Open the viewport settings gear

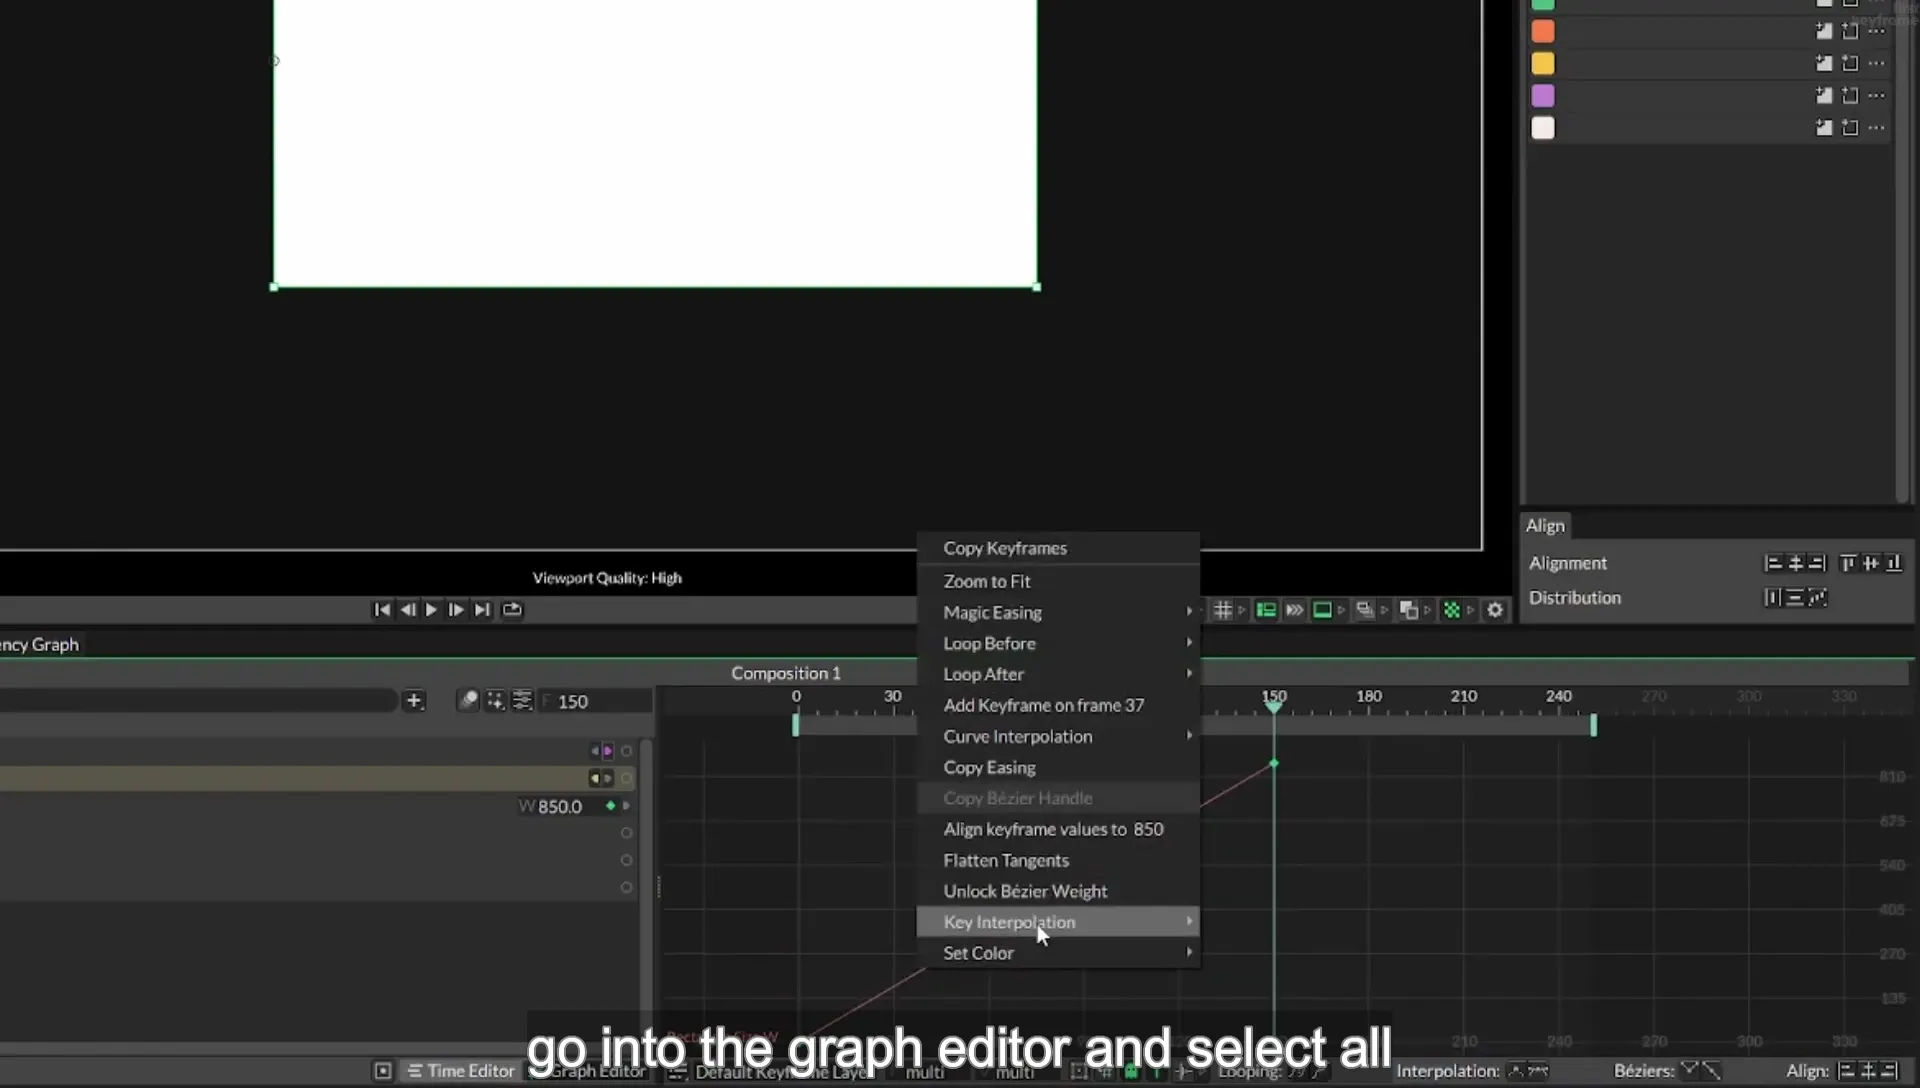(x=1495, y=610)
